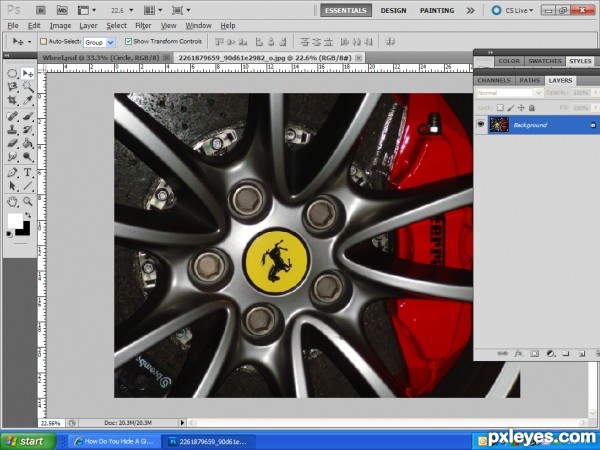
Task: Create new adjustment layer
Action: click(x=551, y=354)
